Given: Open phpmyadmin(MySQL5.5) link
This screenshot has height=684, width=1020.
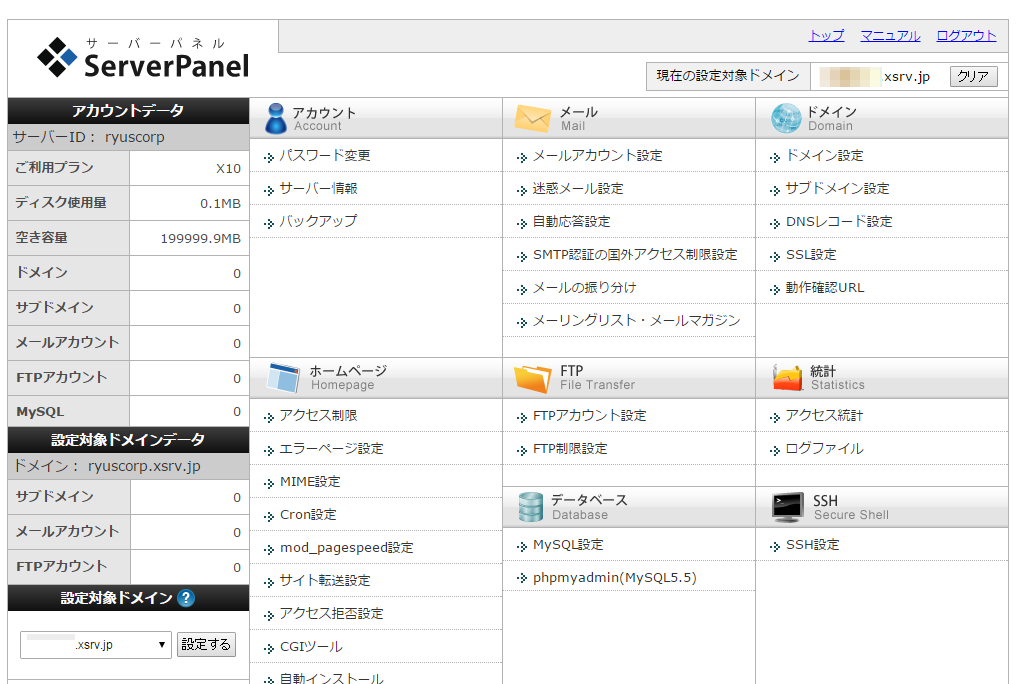Looking at the screenshot, I should pos(614,578).
